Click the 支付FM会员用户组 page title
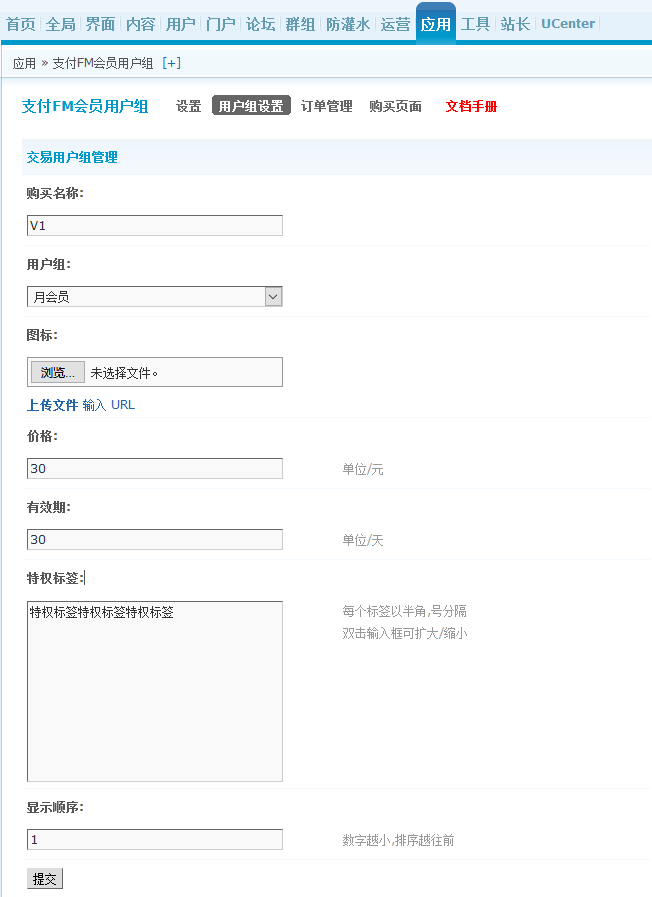This screenshot has height=897, width=652. (x=85, y=106)
